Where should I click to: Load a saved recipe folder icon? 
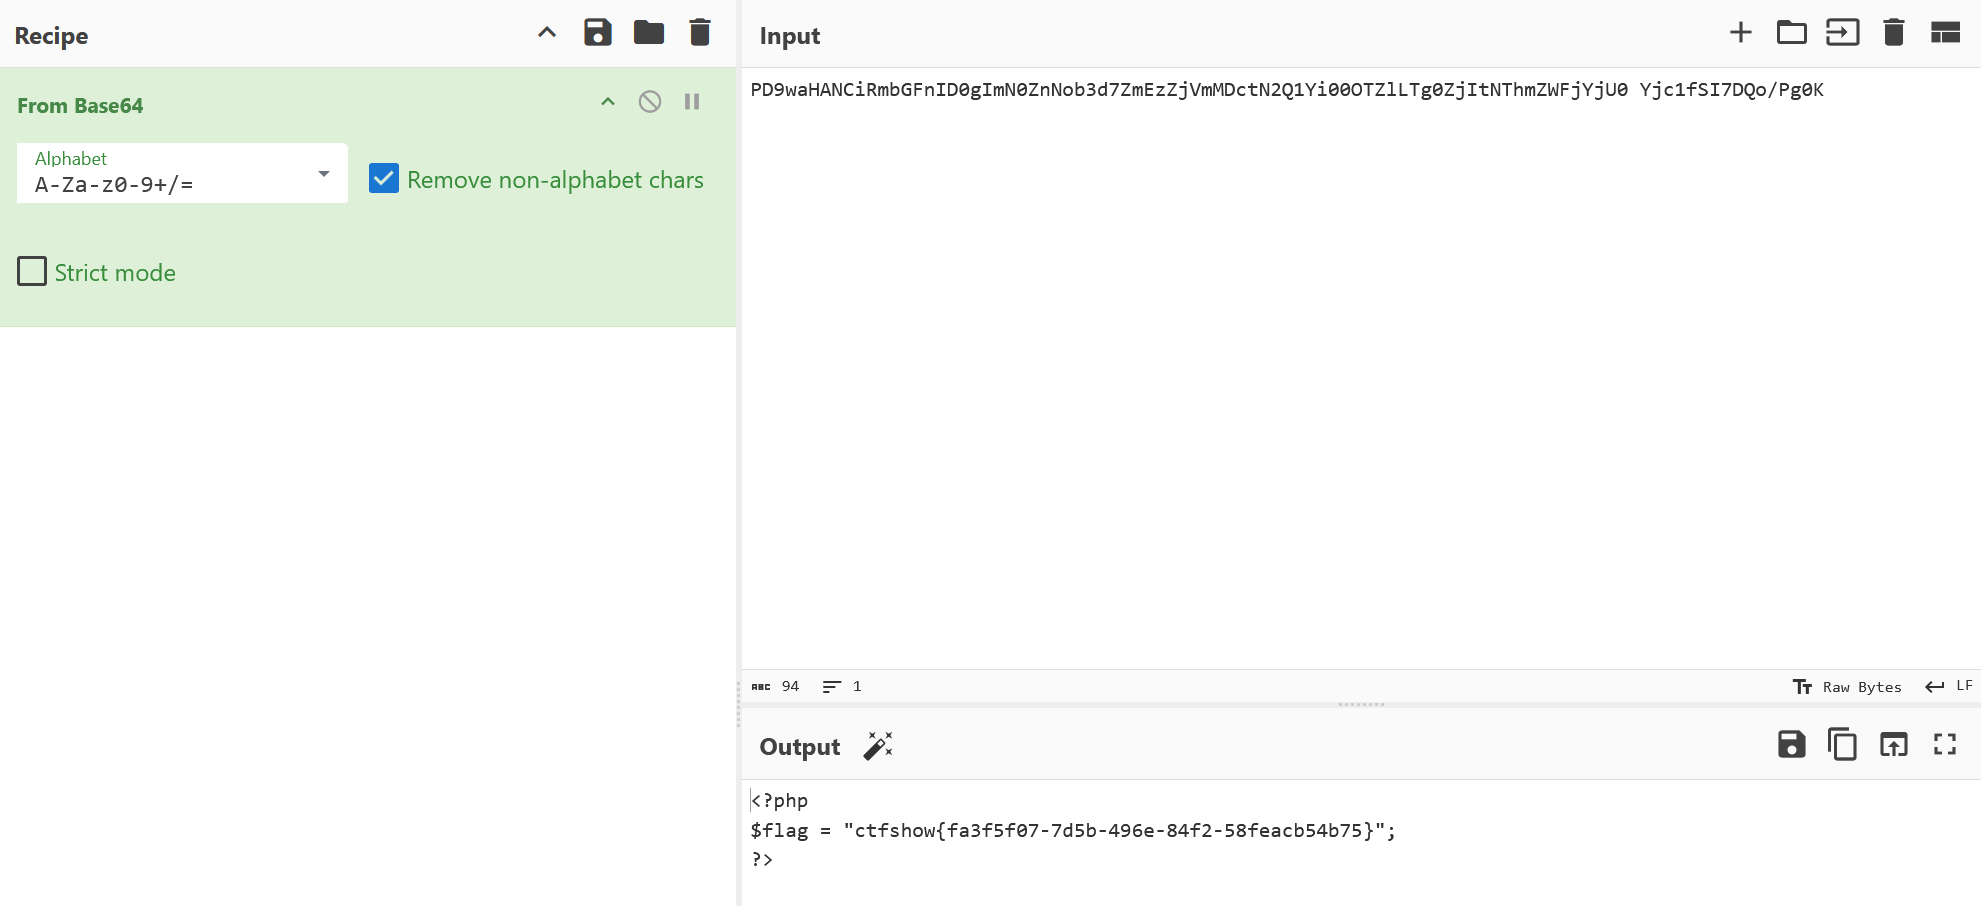click(649, 32)
